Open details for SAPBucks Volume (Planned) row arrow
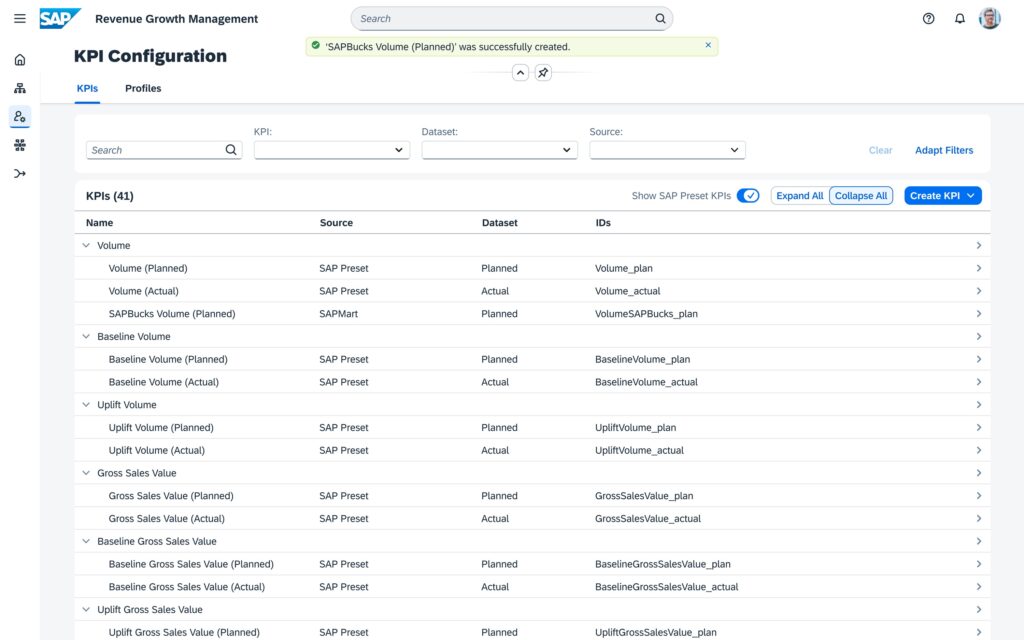This screenshot has height=640, width=1024. pos(978,313)
